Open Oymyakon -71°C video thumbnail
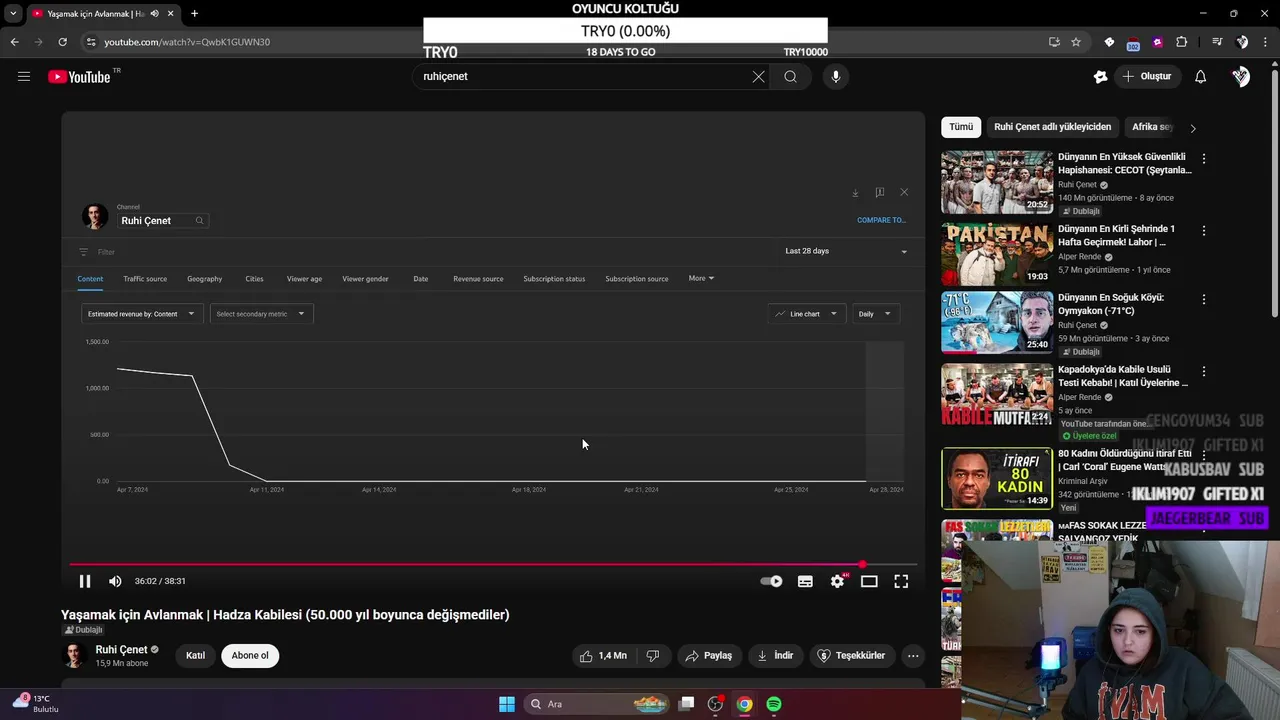Screen dimensions: 1280x720 tap(997, 322)
